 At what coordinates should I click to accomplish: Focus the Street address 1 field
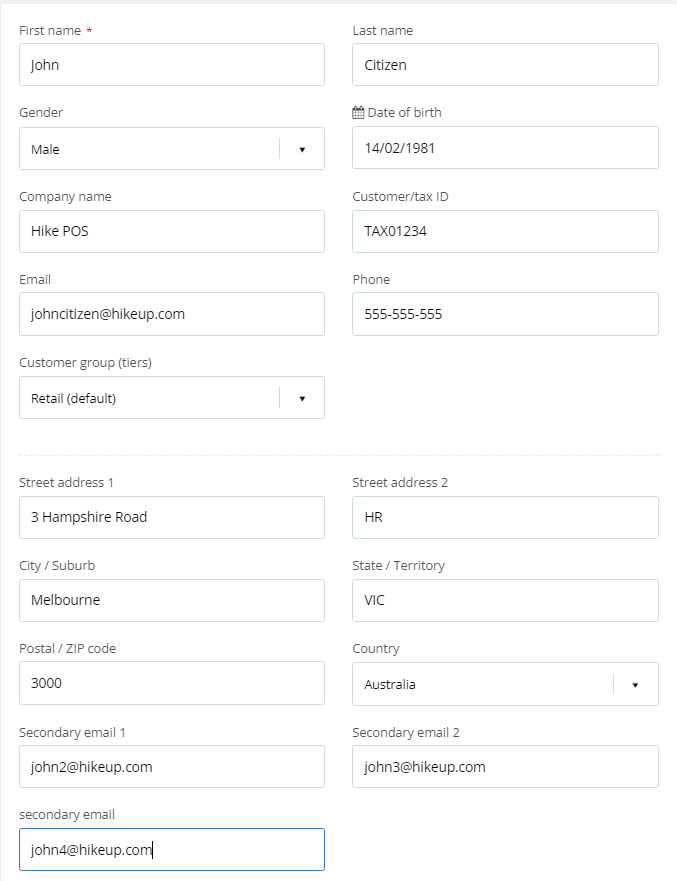point(172,517)
